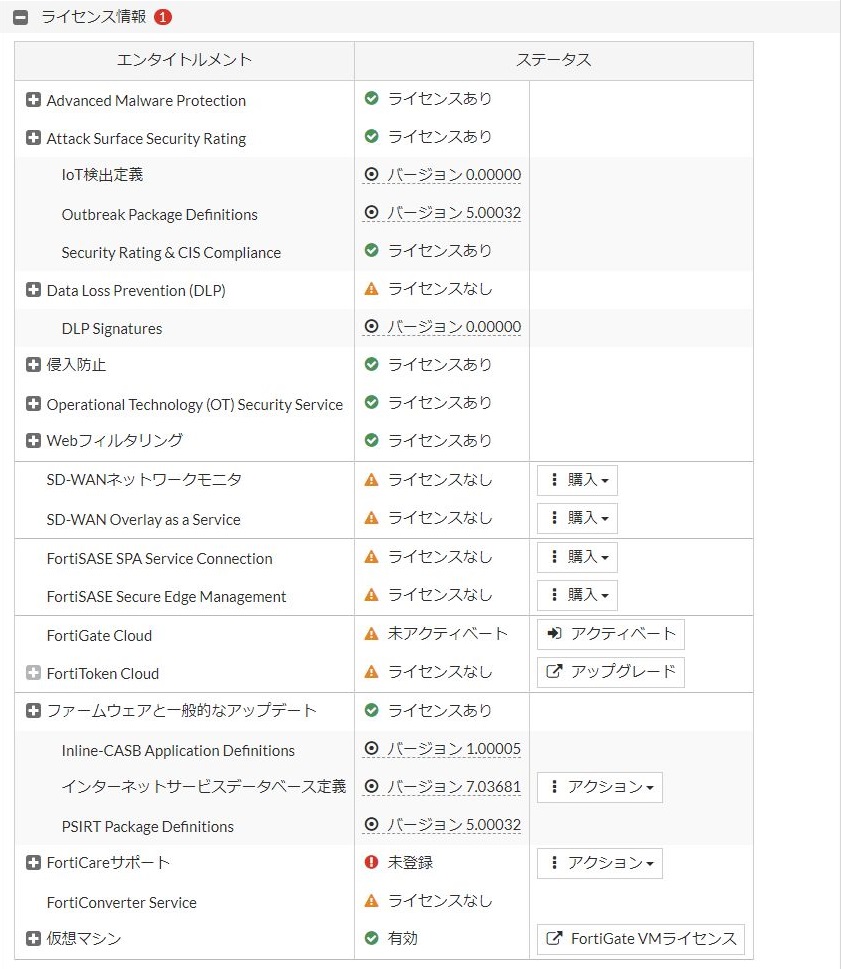Collapse the ライセンス情報 section

click(20, 17)
